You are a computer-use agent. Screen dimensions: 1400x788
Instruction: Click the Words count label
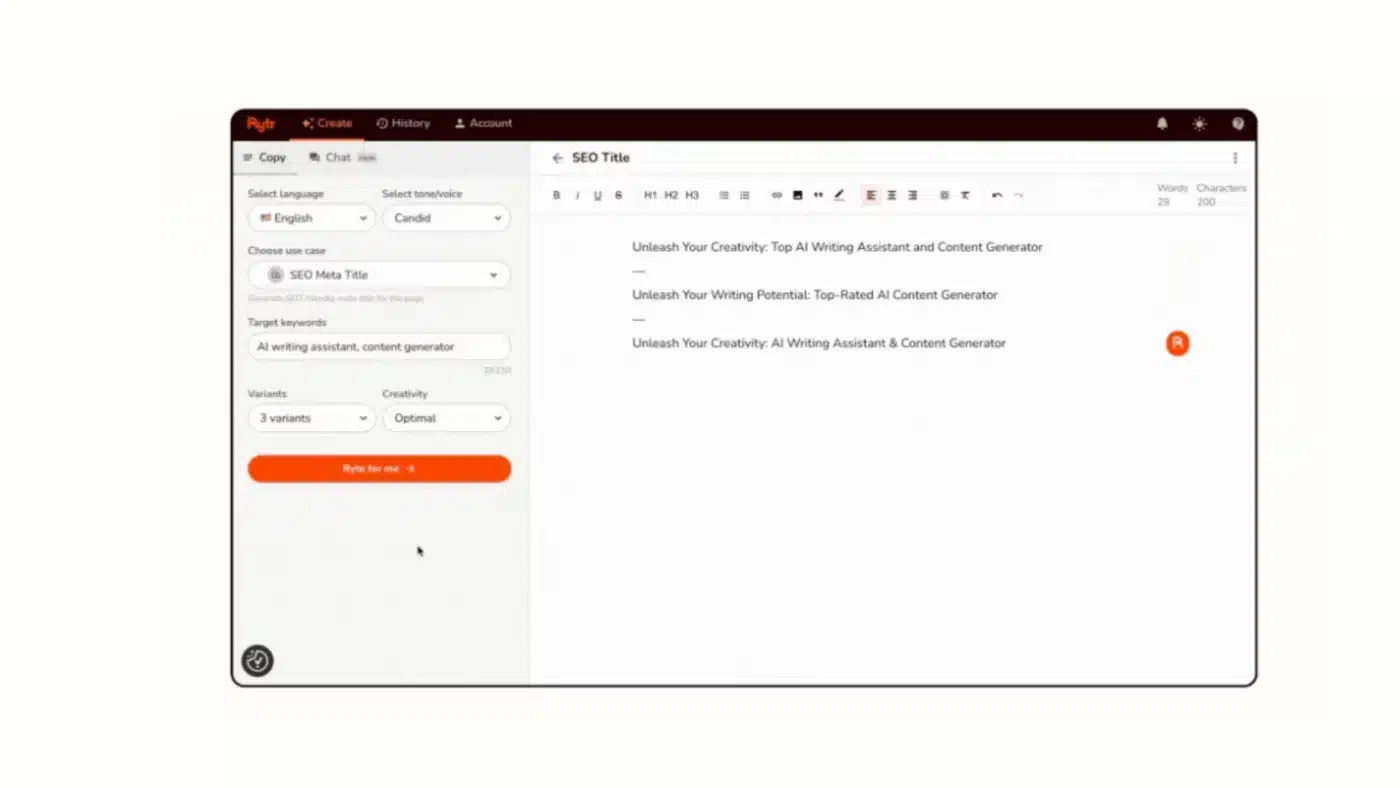click(x=1172, y=188)
